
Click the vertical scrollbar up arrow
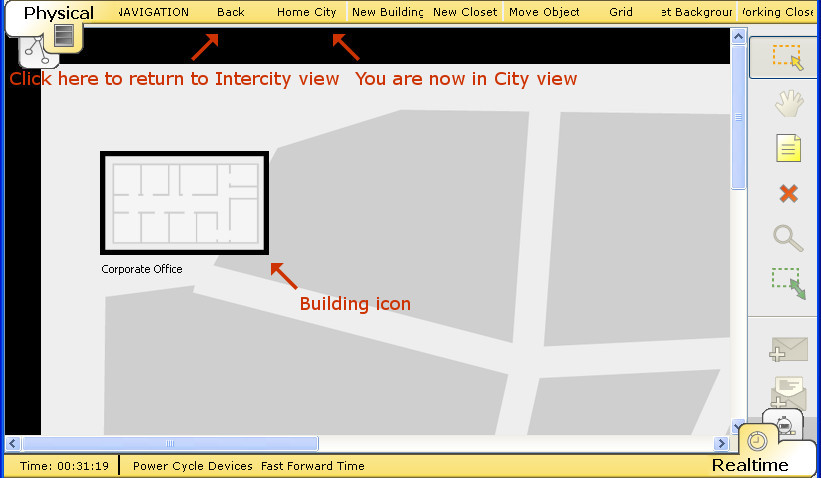[738, 37]
